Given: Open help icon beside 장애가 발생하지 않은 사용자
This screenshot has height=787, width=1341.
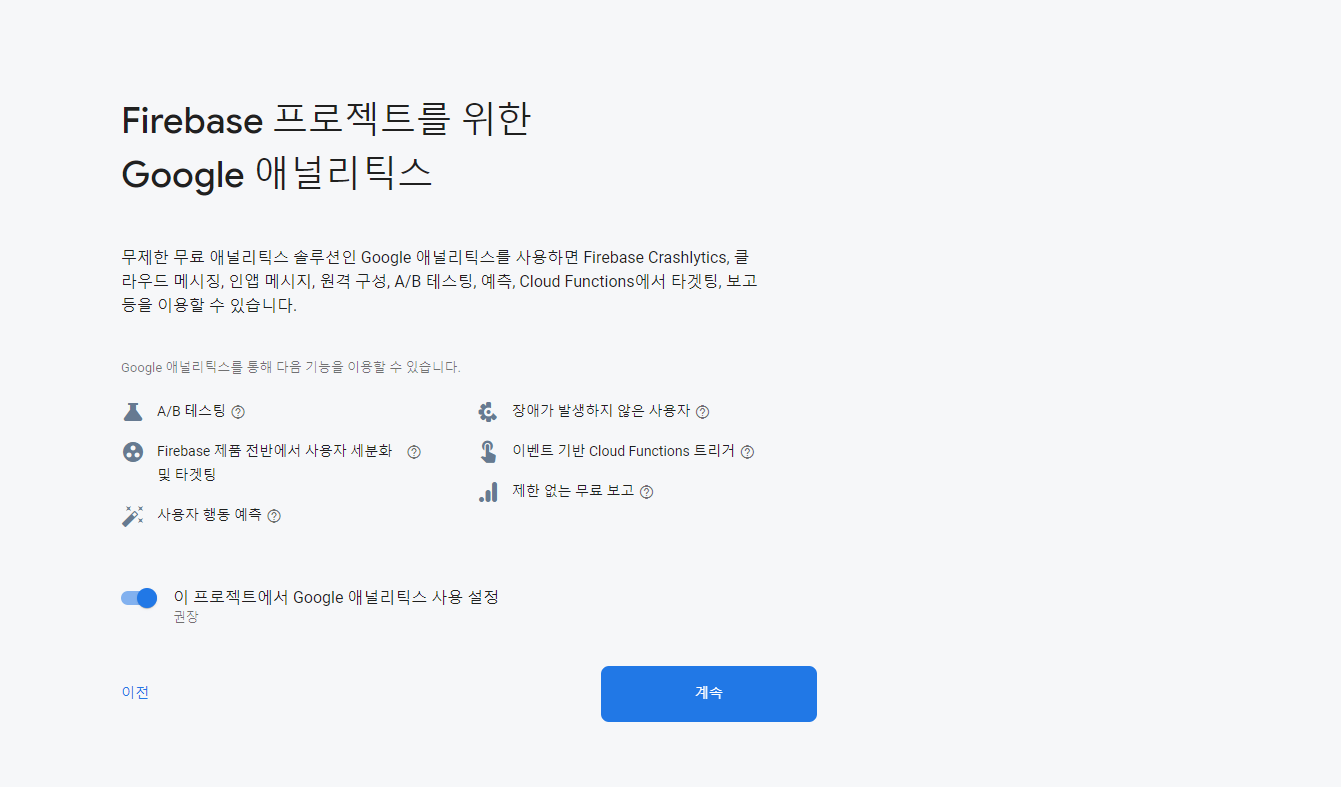Looking at the screenshot, I should 703,412.
